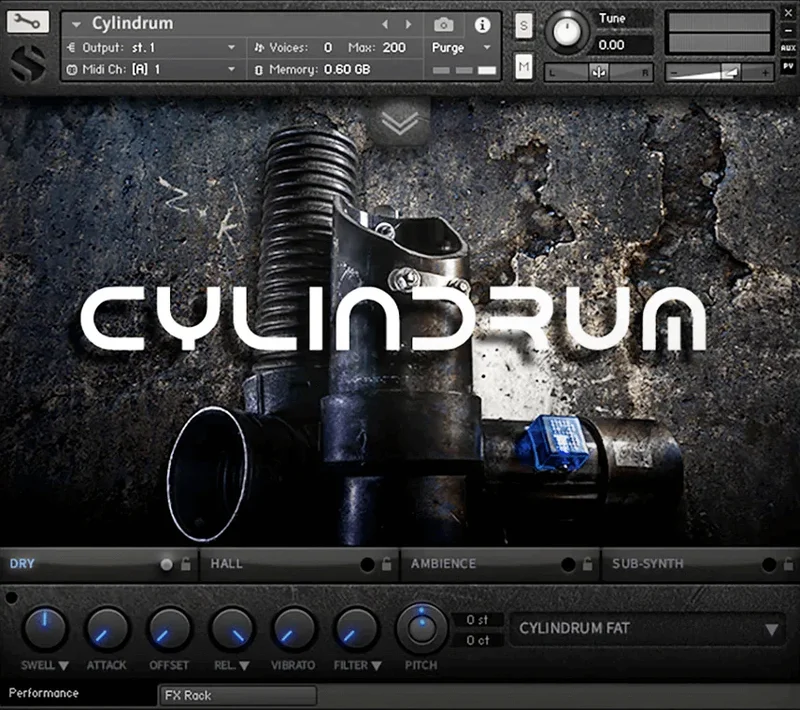800x710 pixels.
Task: Click the 0 ct cents pitch field
Action: pyautogui.click(x=478, y=640)
